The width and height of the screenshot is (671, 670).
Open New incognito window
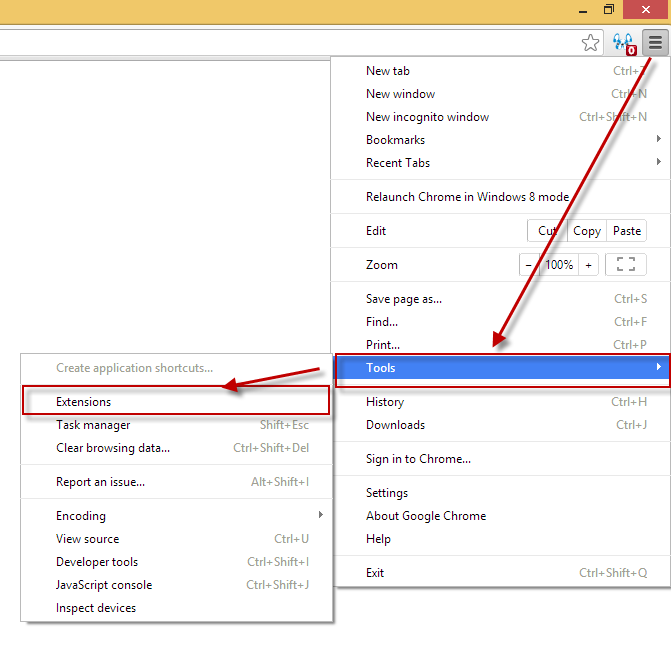click(427, 117)
